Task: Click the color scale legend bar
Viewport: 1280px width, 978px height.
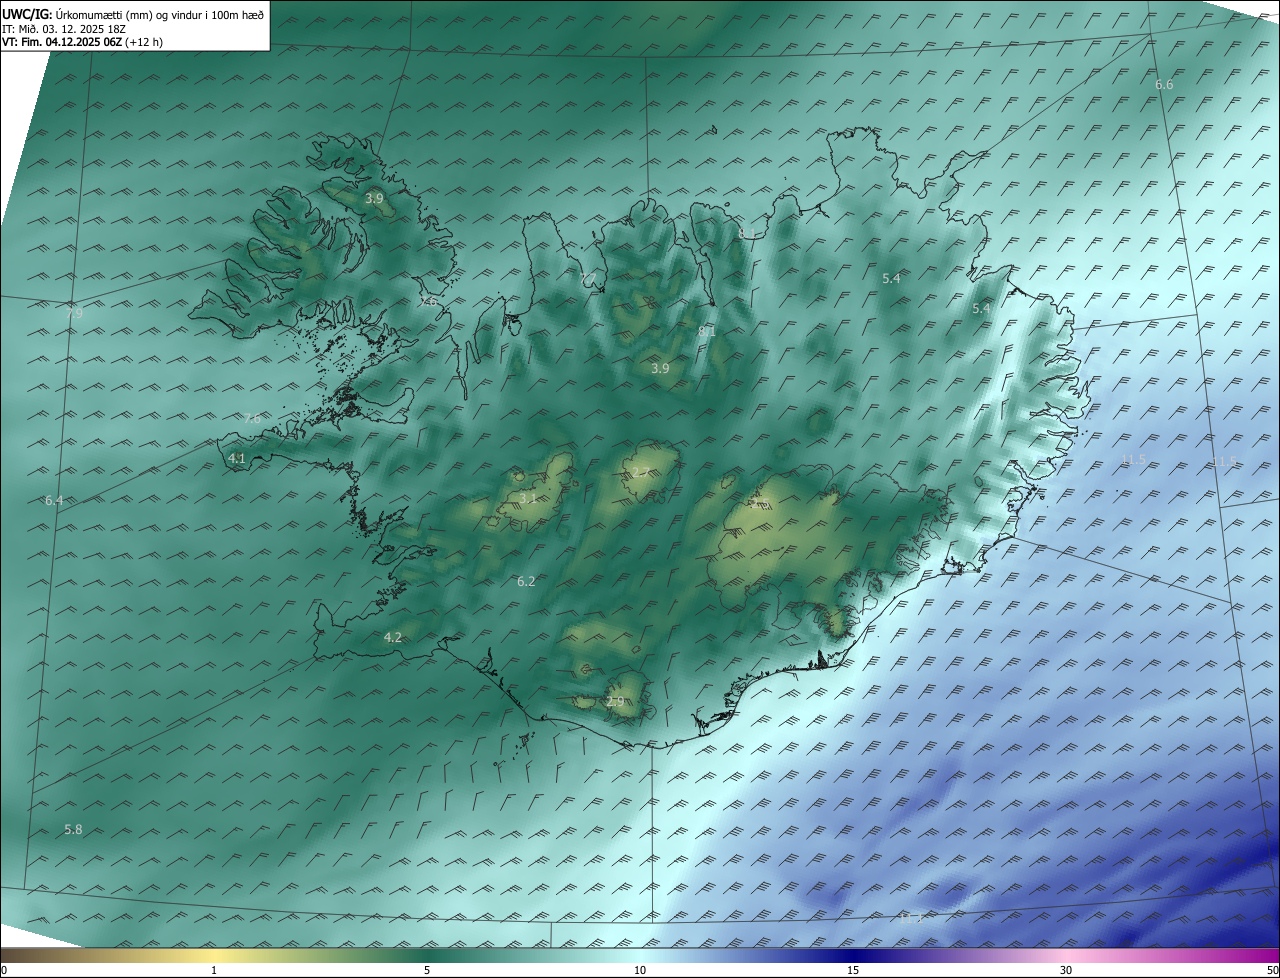Action: 640,955
